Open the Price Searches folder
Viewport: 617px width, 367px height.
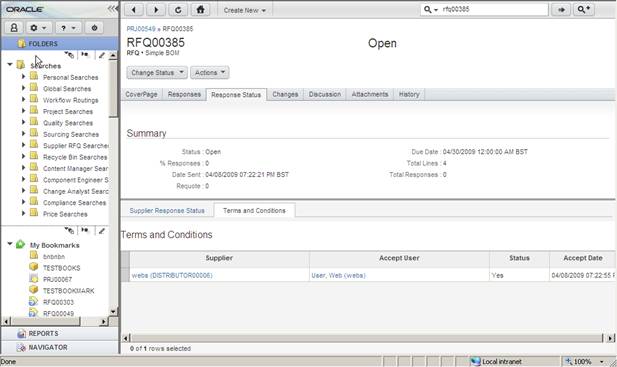65,214
